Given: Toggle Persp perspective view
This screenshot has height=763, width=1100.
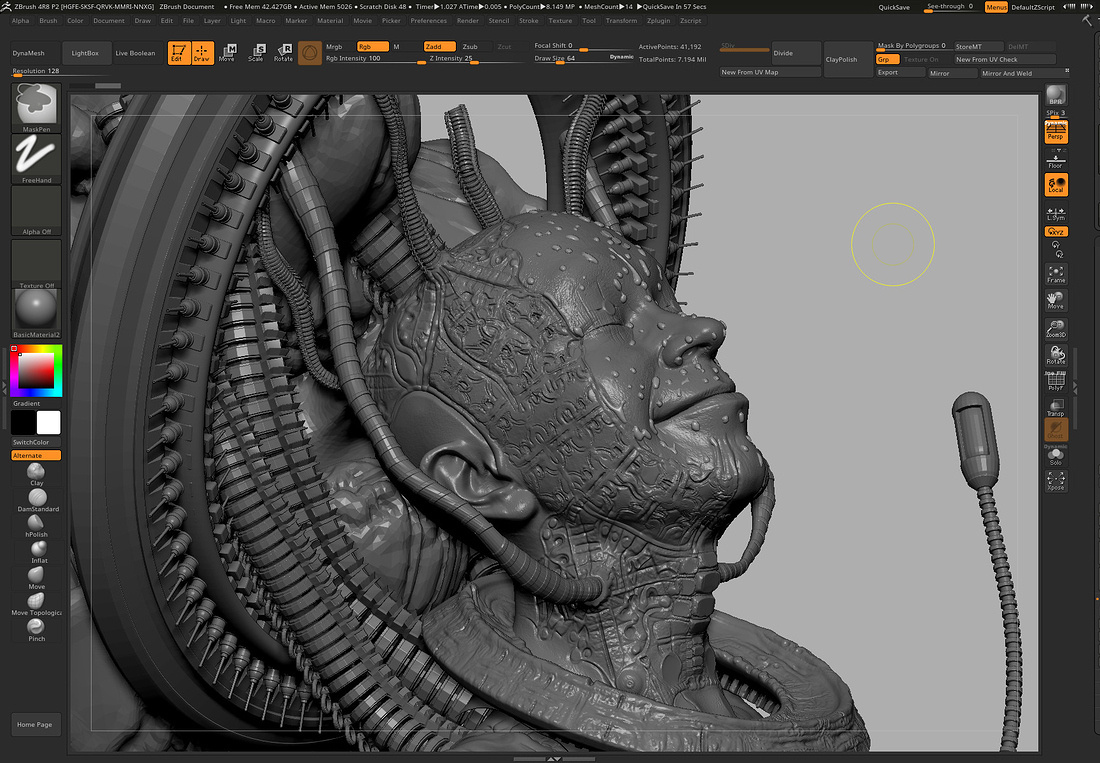Looking at the screenshot, I should click(1056, 132).
